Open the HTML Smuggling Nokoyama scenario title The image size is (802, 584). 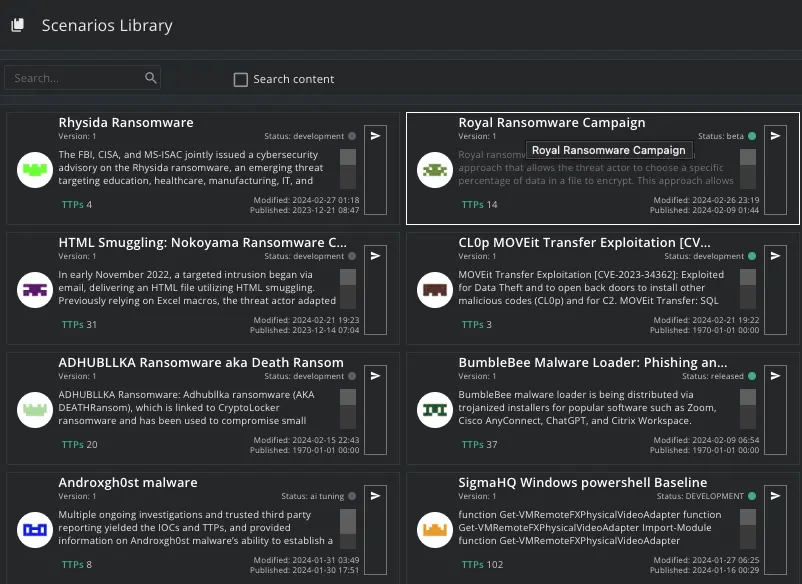[x=203, y=242]
